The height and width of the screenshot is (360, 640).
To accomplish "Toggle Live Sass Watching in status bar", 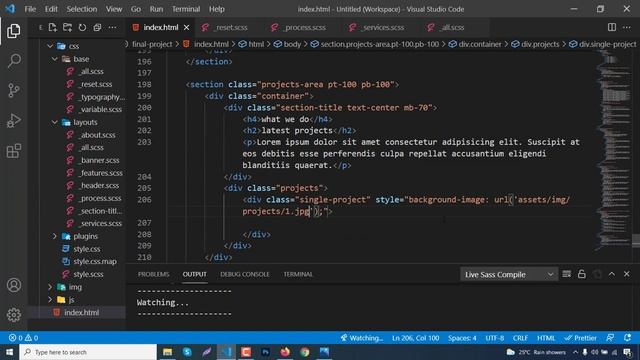I will pyautogui.click(x=362, y=338).
